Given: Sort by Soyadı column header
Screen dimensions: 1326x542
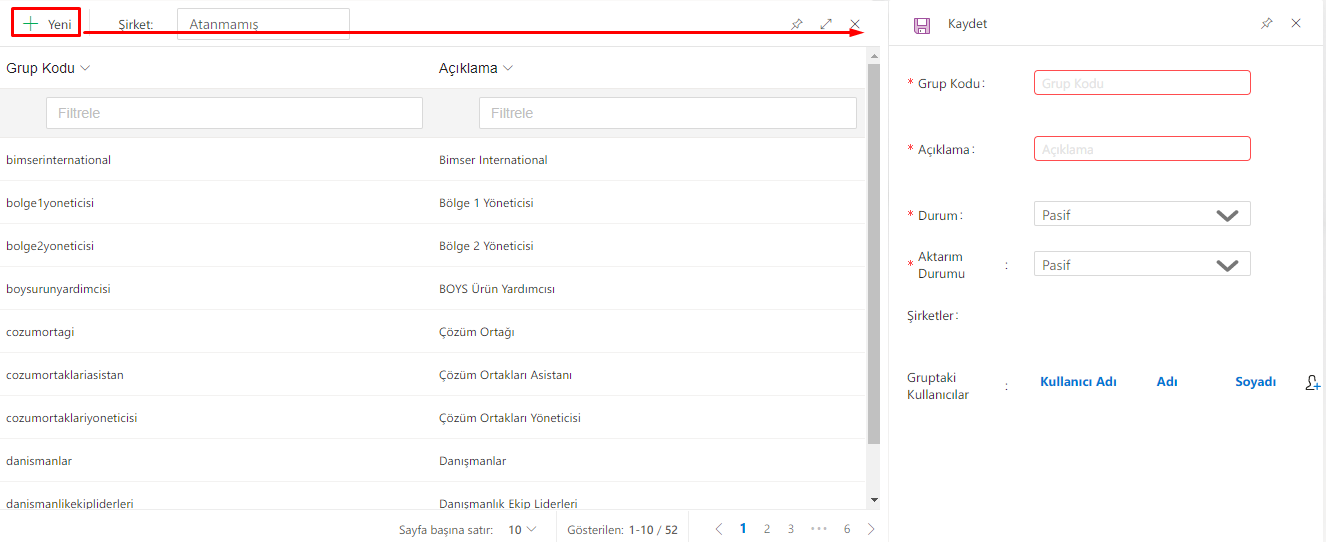Looking at the screenshot, I should pyautogui.click(x=1255, y=382).
